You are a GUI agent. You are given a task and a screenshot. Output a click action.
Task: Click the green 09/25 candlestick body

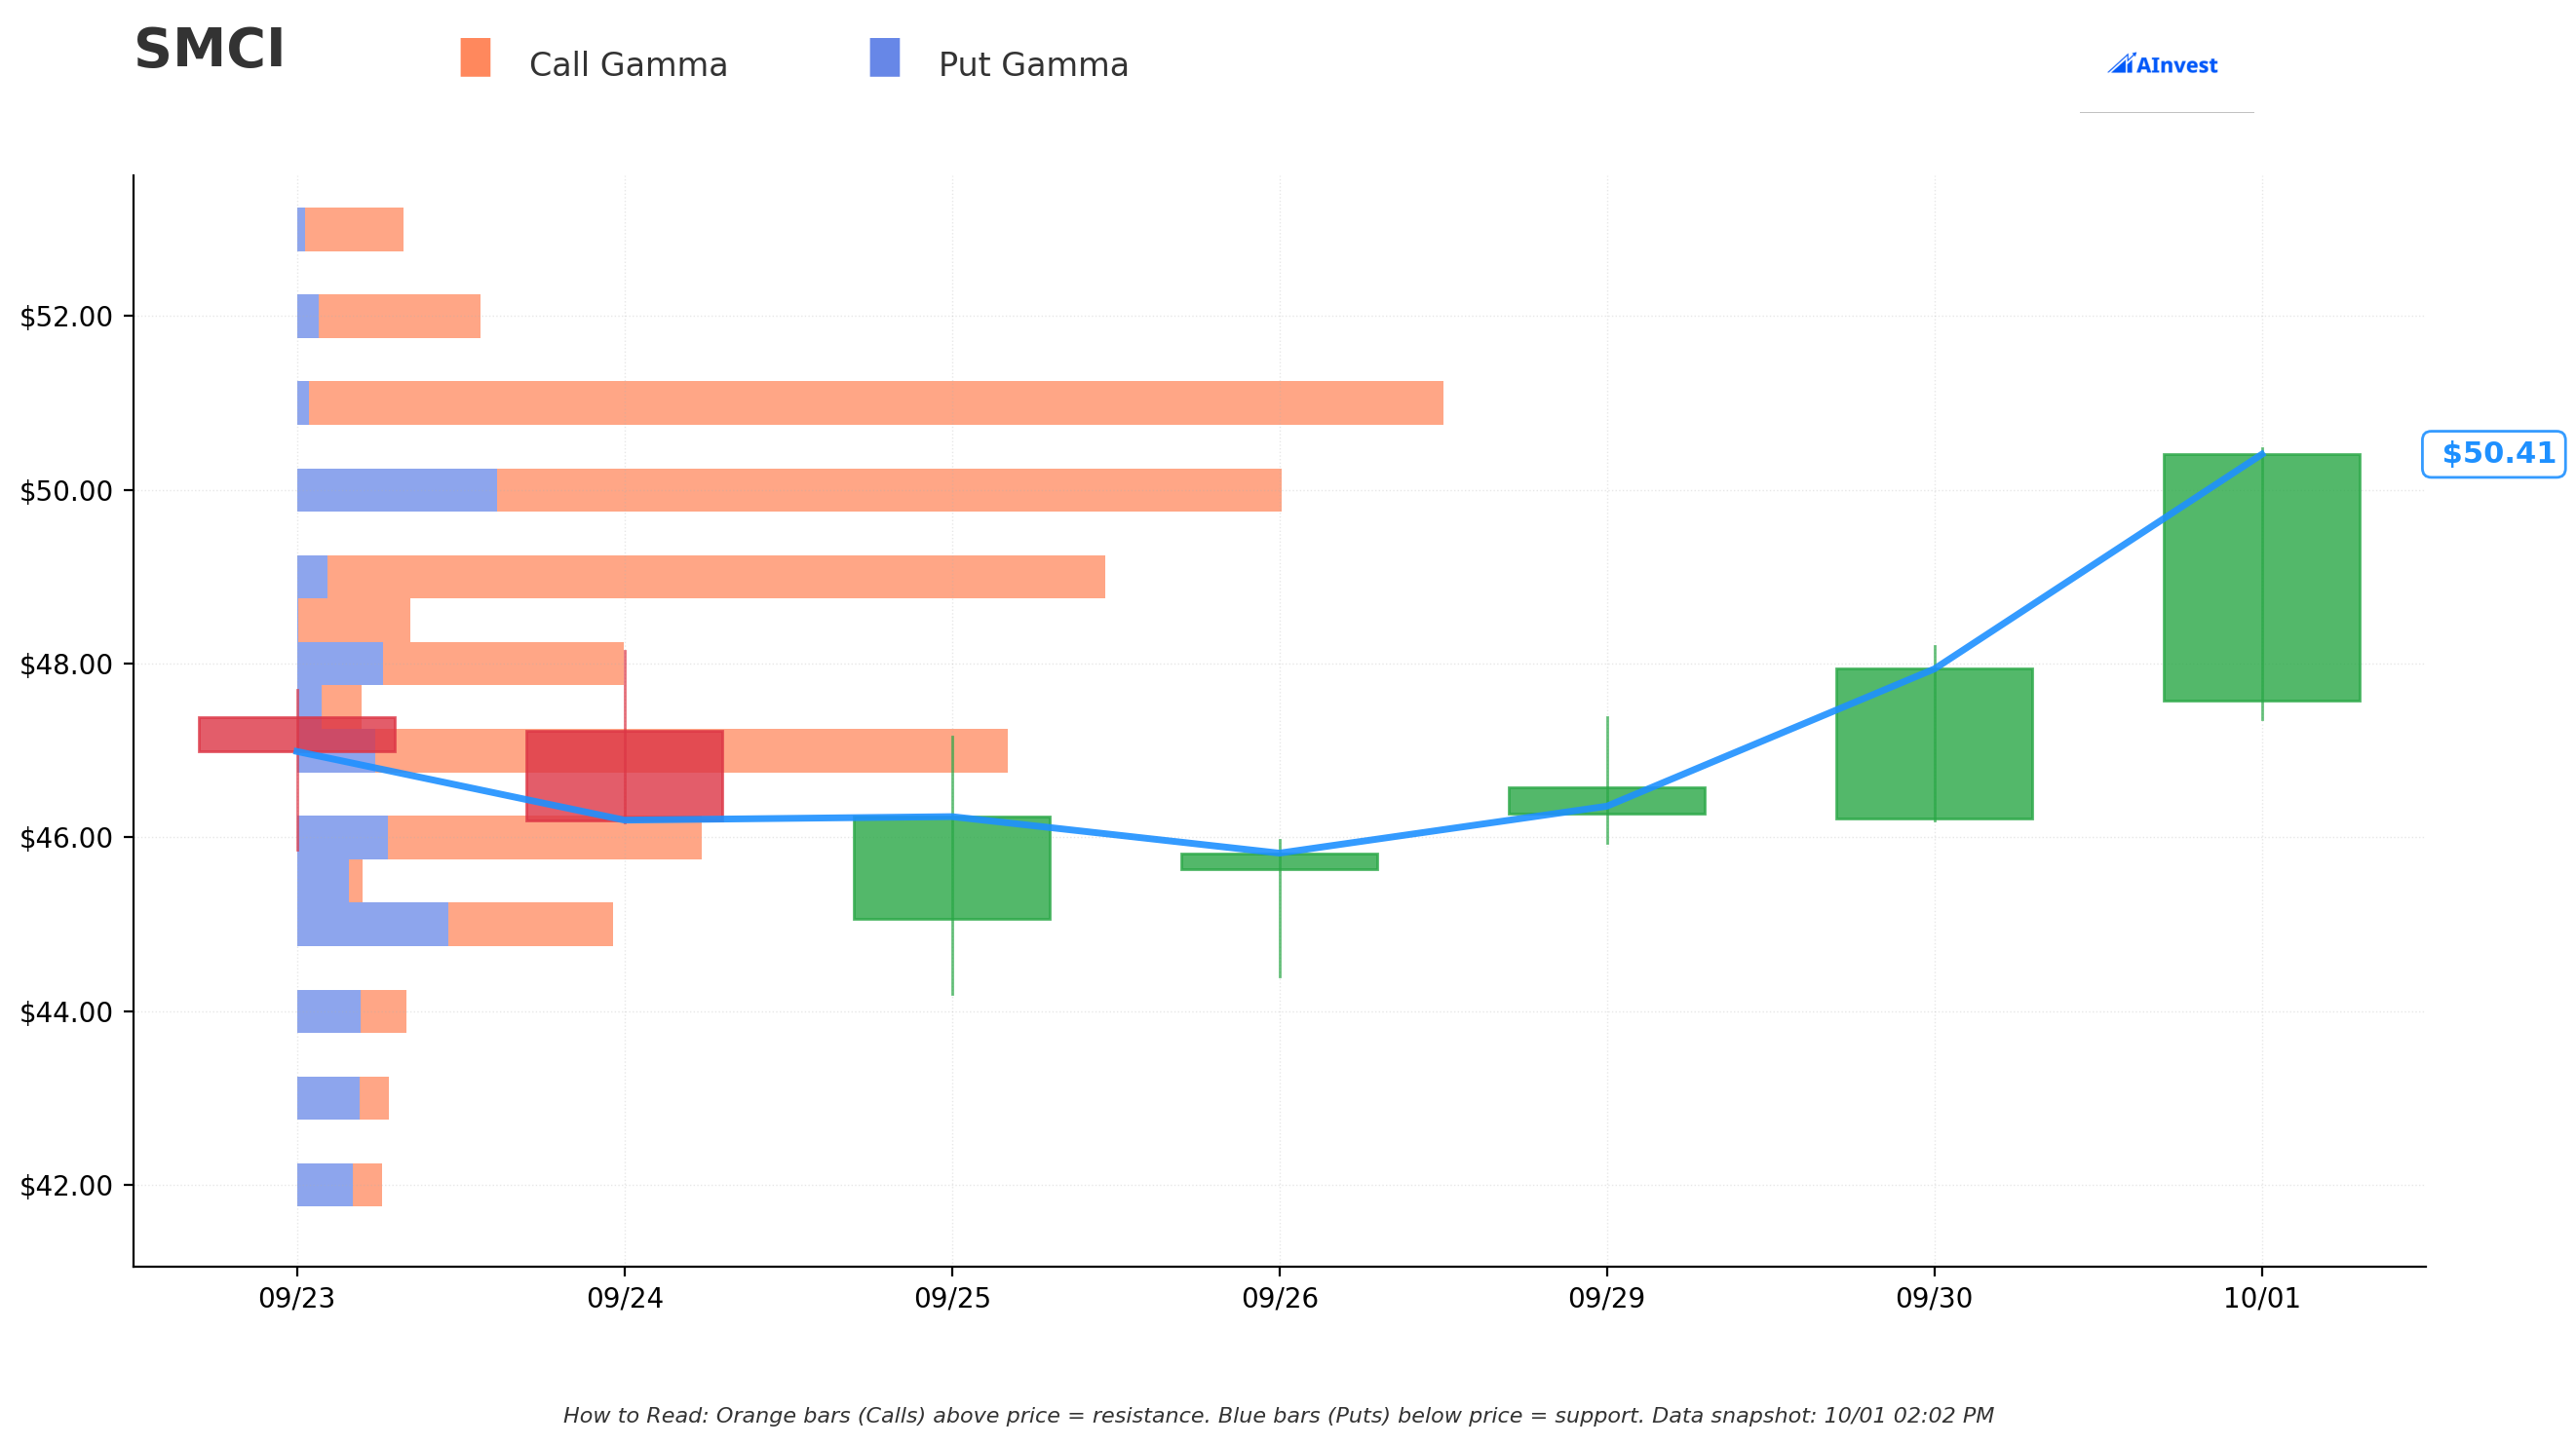click(952, 868)
